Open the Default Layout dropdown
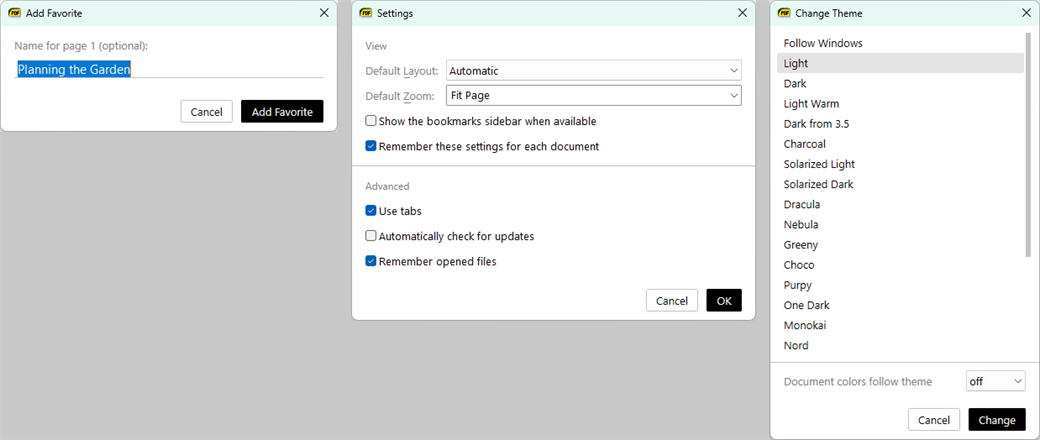The height and width of the screenshot is (440, 1040). (x=594, y=70)
